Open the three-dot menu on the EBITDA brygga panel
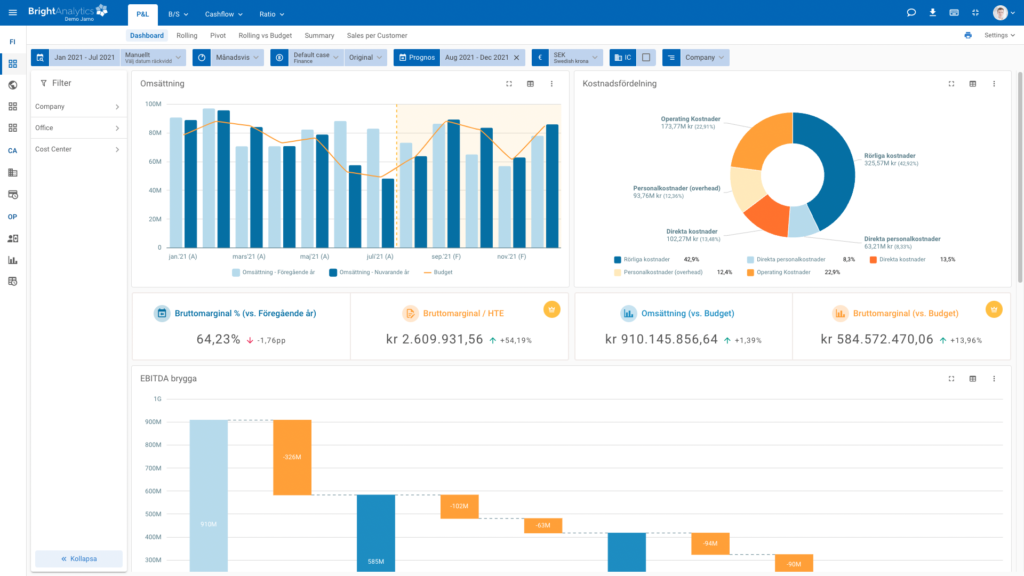Viewport: 1024px width, 576px height. pos(994,379)
